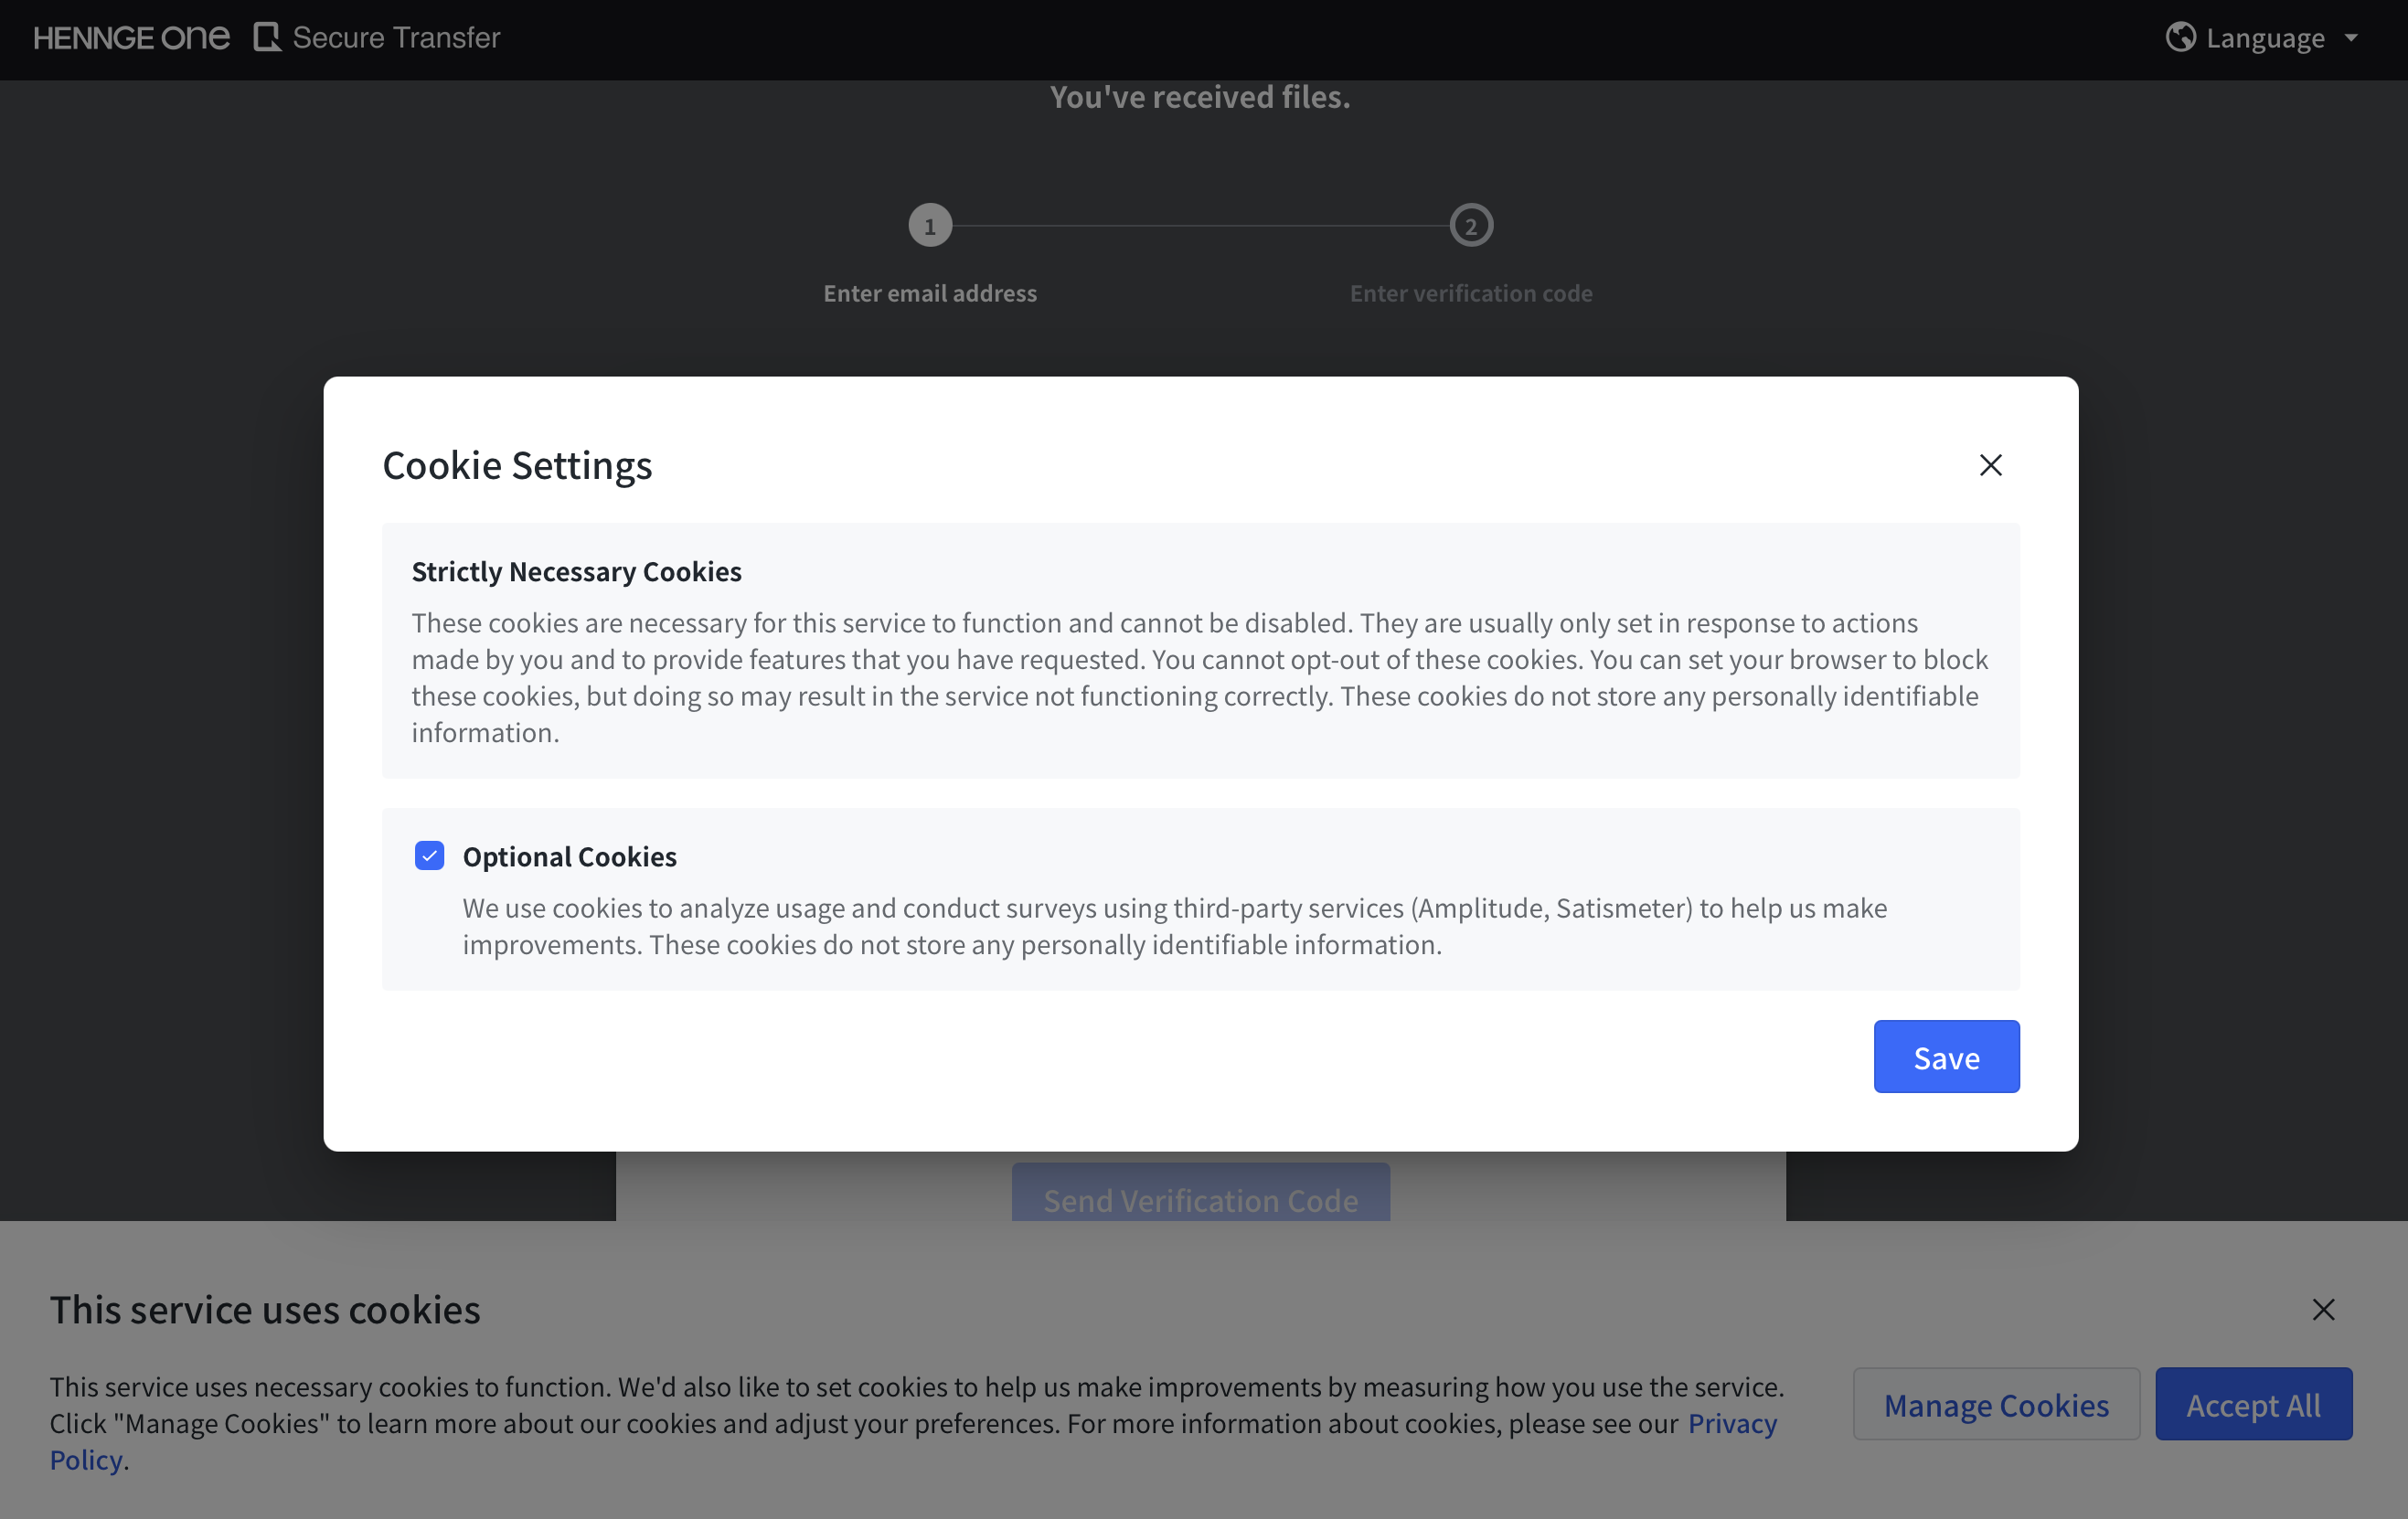The width and height of the screenshot is (2408, 1519).
Task: Dismiss the cookie banner with its X
Action: point(2323,1310)
